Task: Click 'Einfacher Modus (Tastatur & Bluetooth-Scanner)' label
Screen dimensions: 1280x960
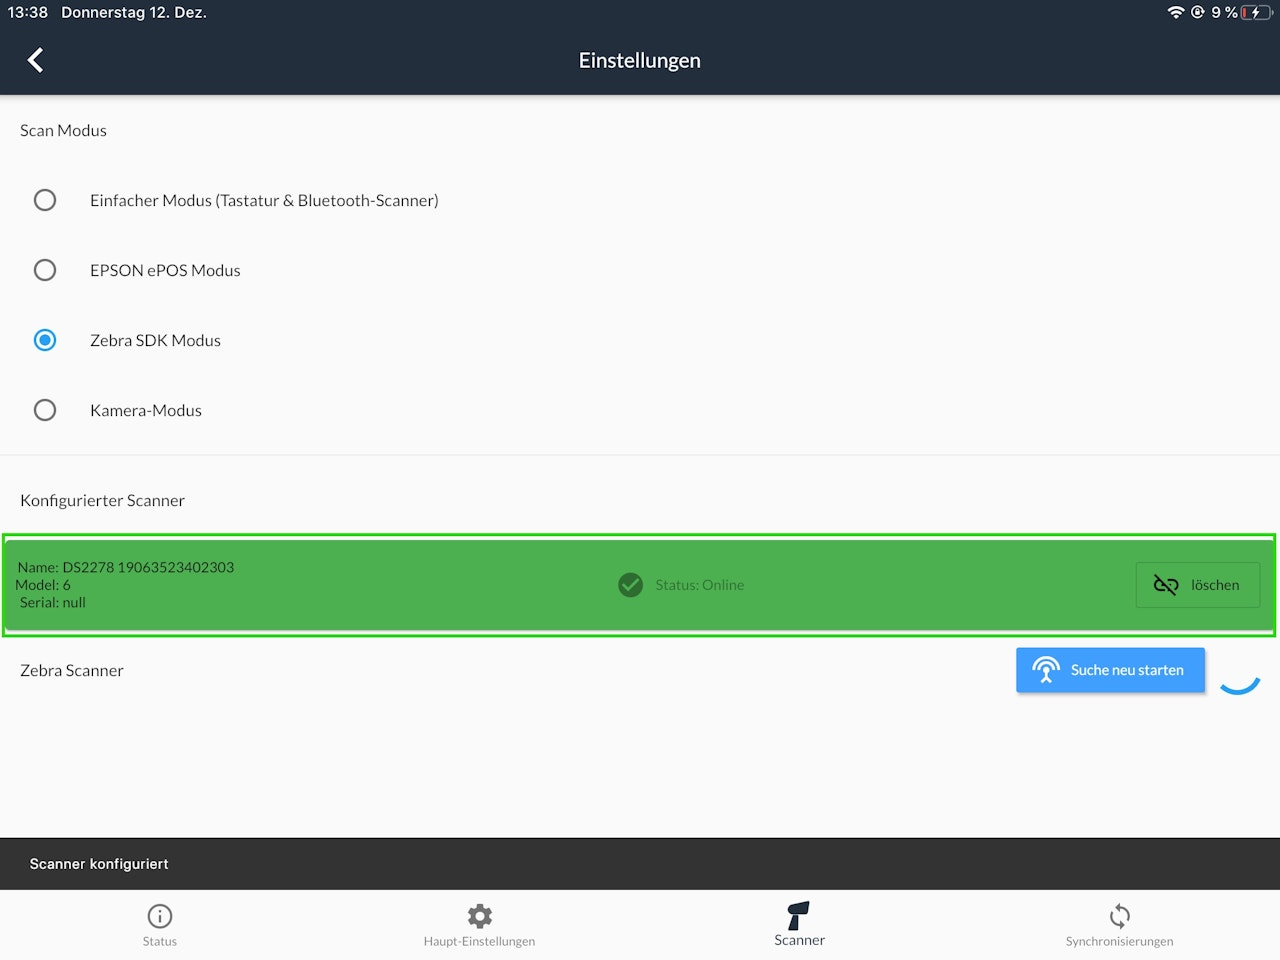Action: pyautogui.click(x=264, y=200)
